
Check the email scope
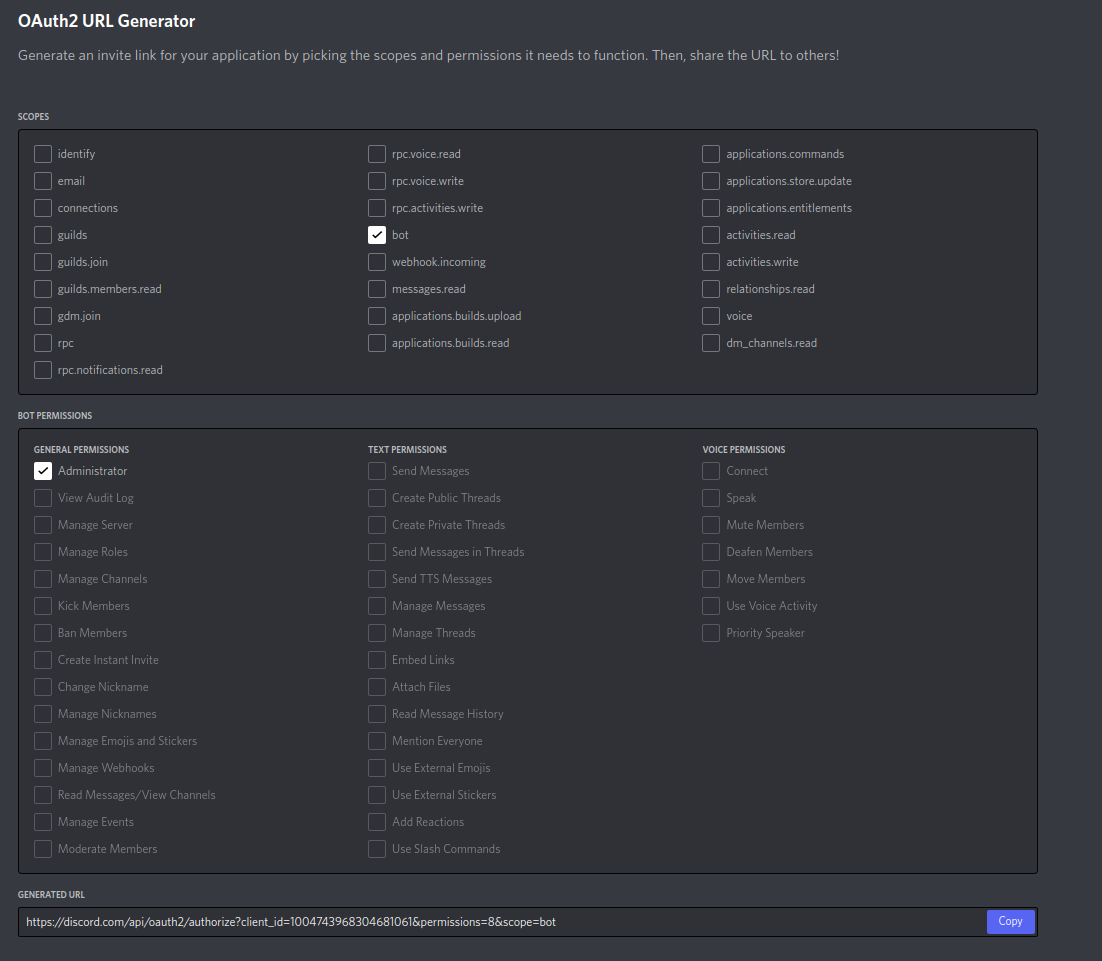pos(42,181)
